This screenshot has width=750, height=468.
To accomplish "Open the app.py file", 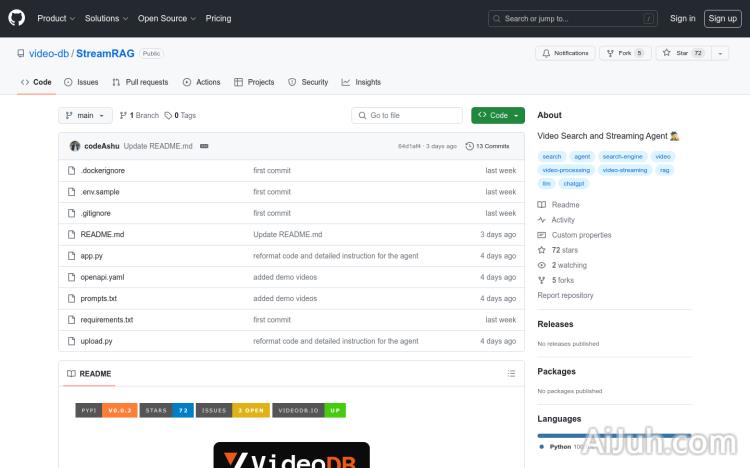I will coord(92,256).
